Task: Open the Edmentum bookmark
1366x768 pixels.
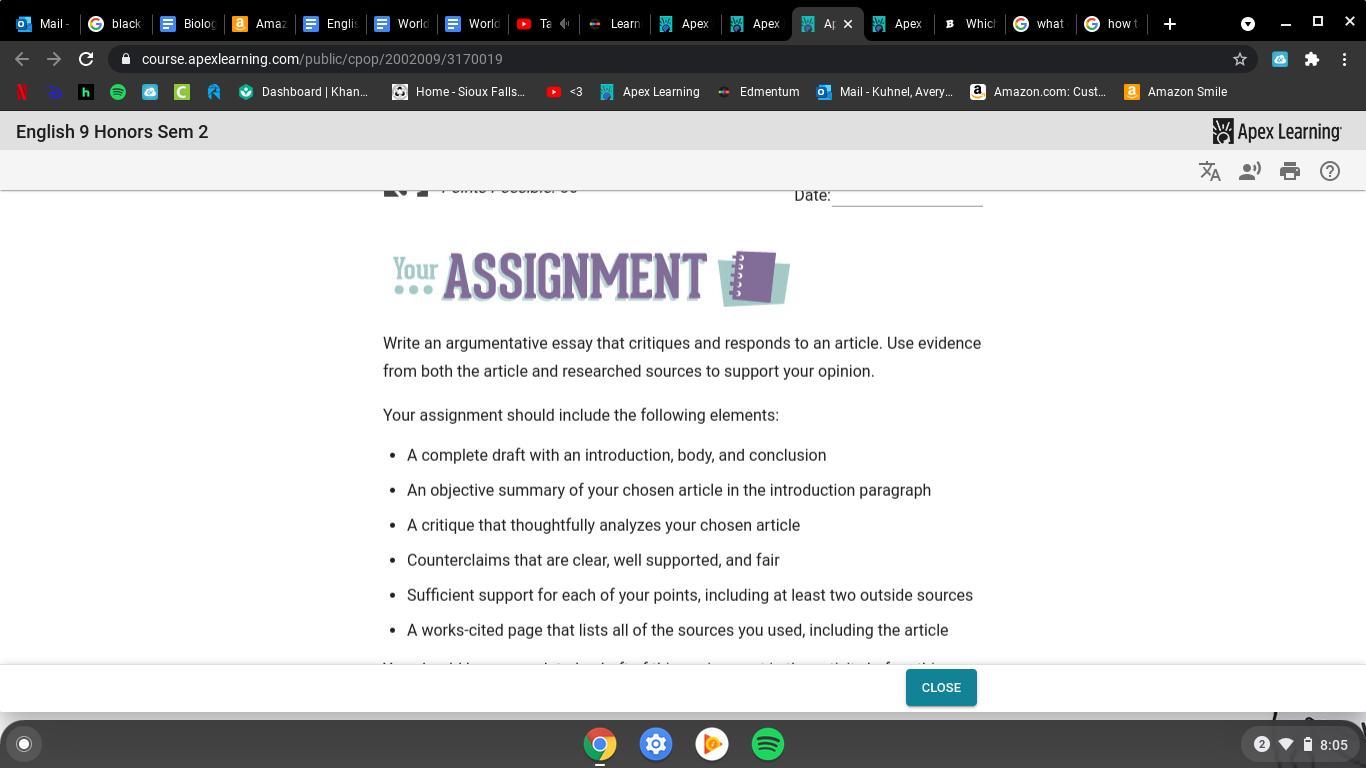Action: click(759, 92)
